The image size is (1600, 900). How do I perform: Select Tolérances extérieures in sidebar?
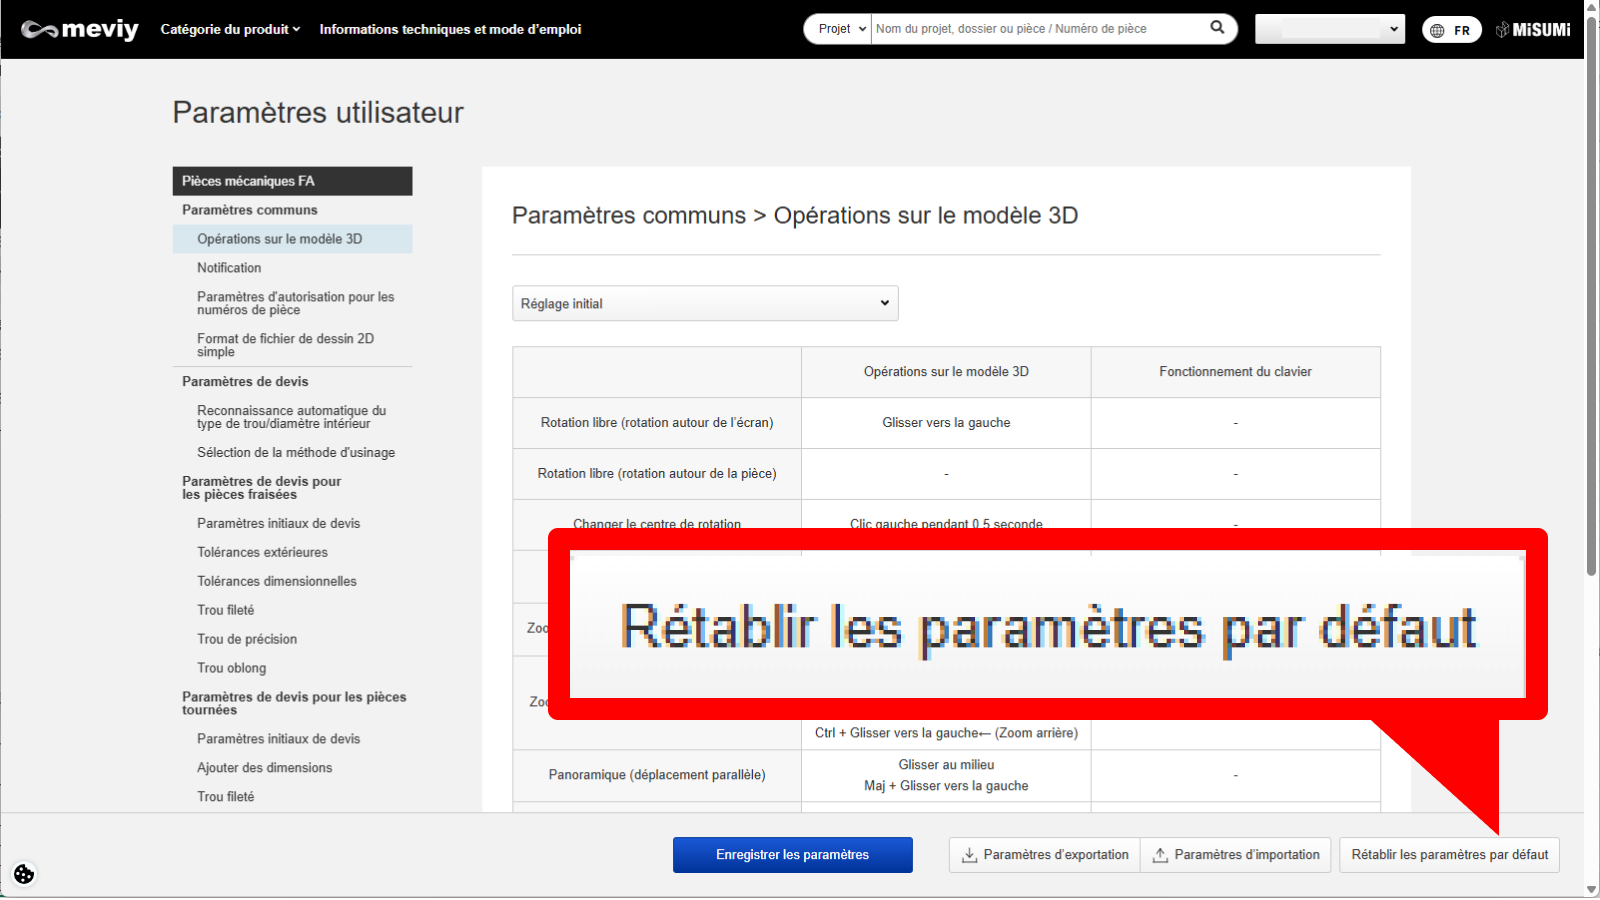[262, 552]
